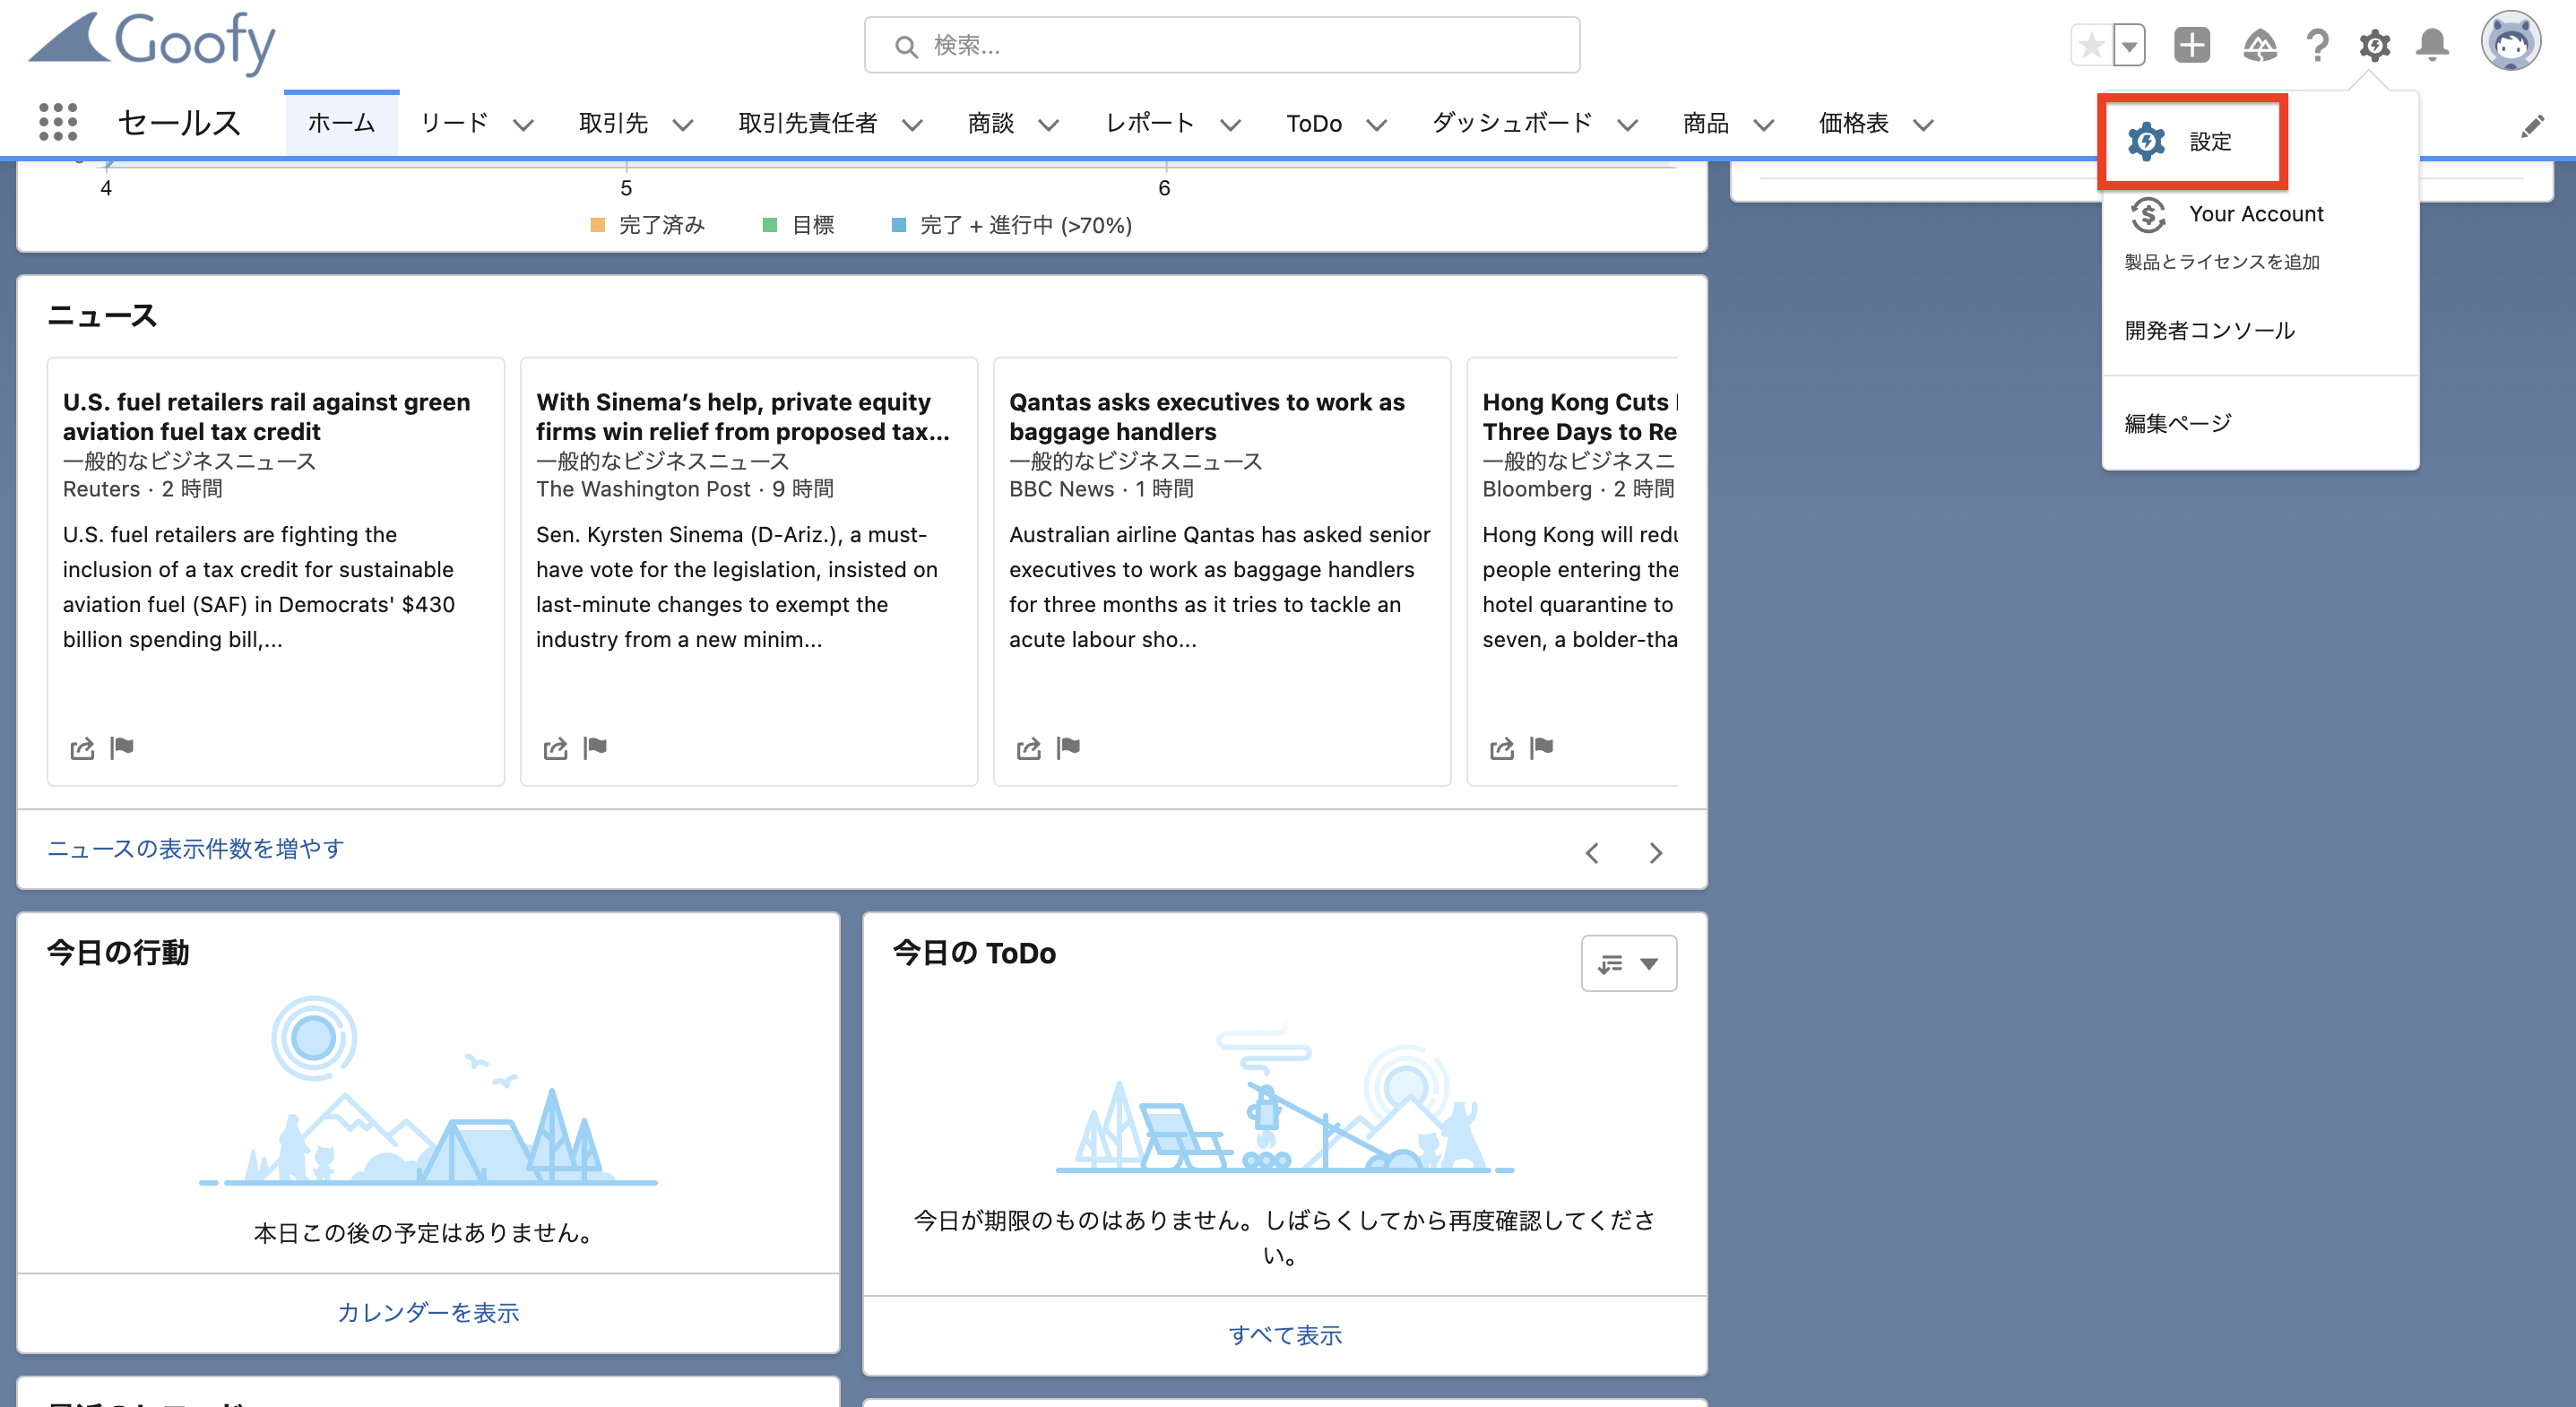The image size is (2576, 1407).
Task: Open the レポート tab
Action: point(1150,123)
